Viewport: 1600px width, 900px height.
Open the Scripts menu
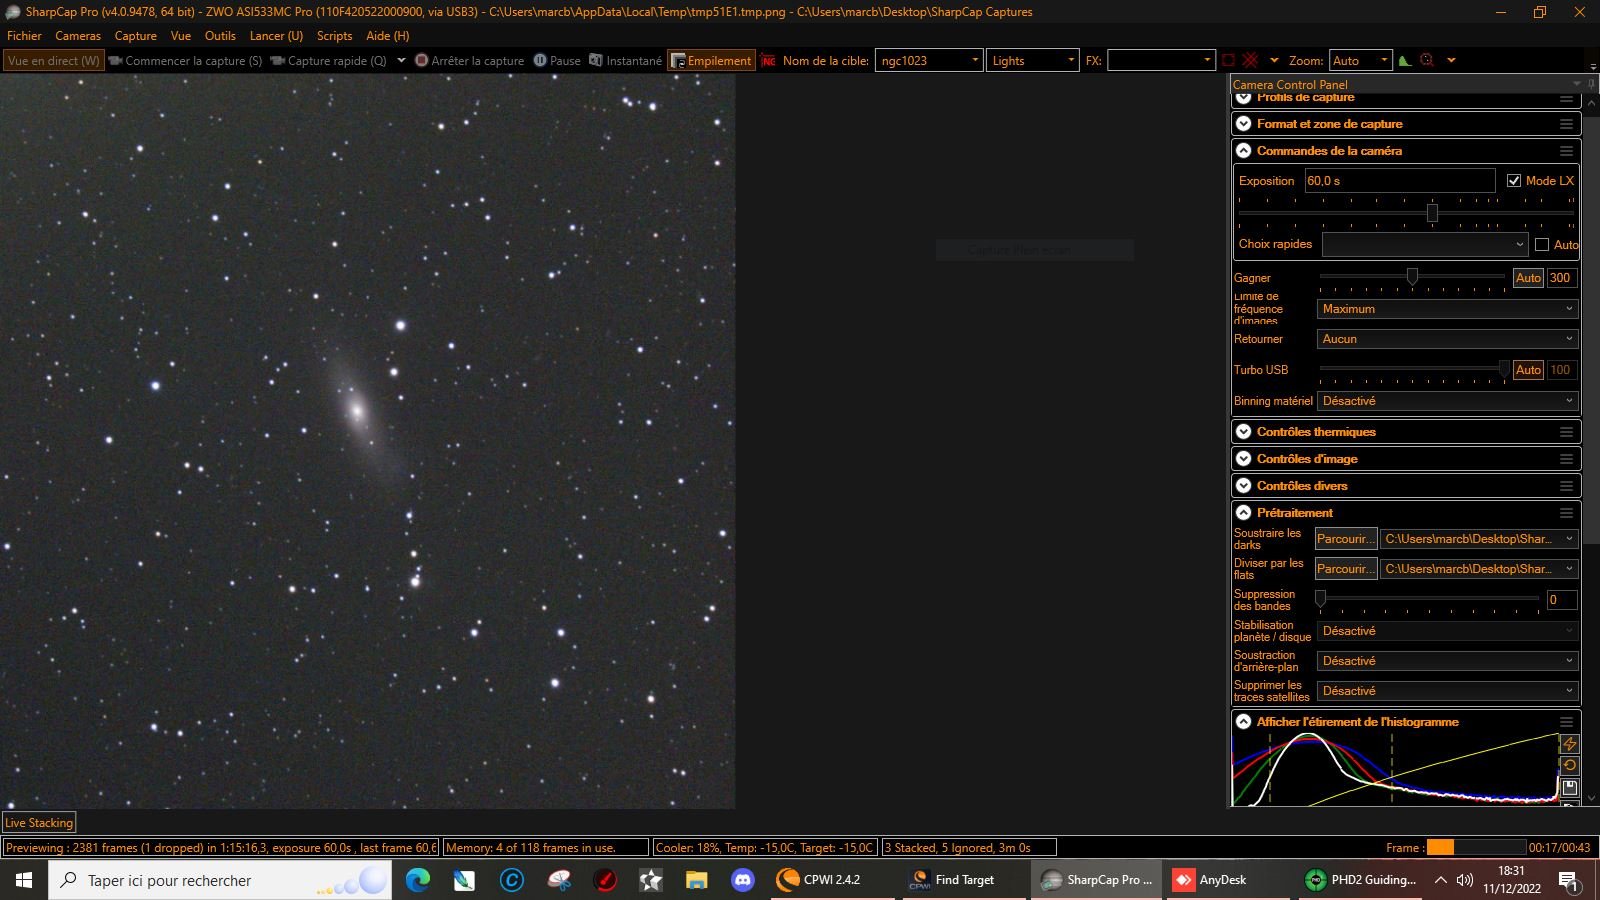click(x=334, y=36)
